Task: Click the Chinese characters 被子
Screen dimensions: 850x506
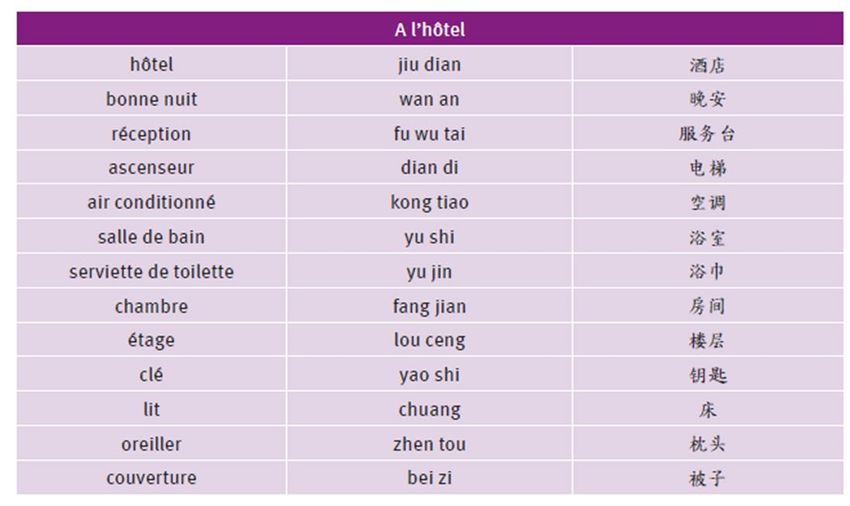Action: click(x=707, y=478)
